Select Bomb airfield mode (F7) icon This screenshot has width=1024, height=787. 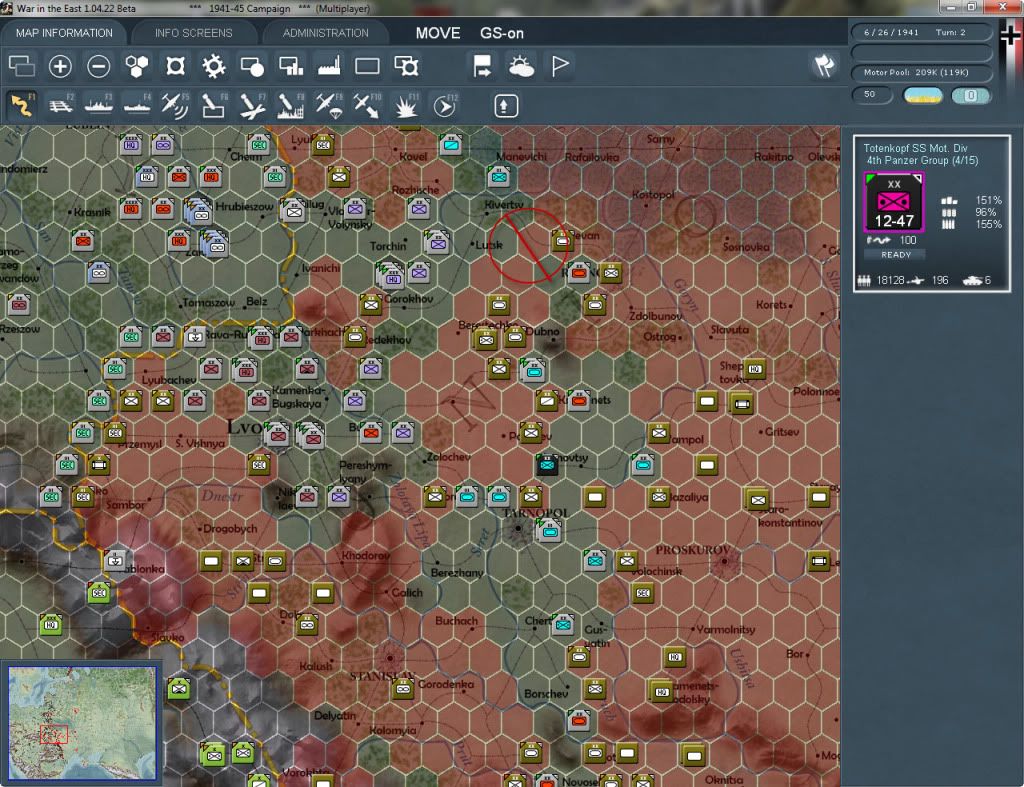pos(252,106)
